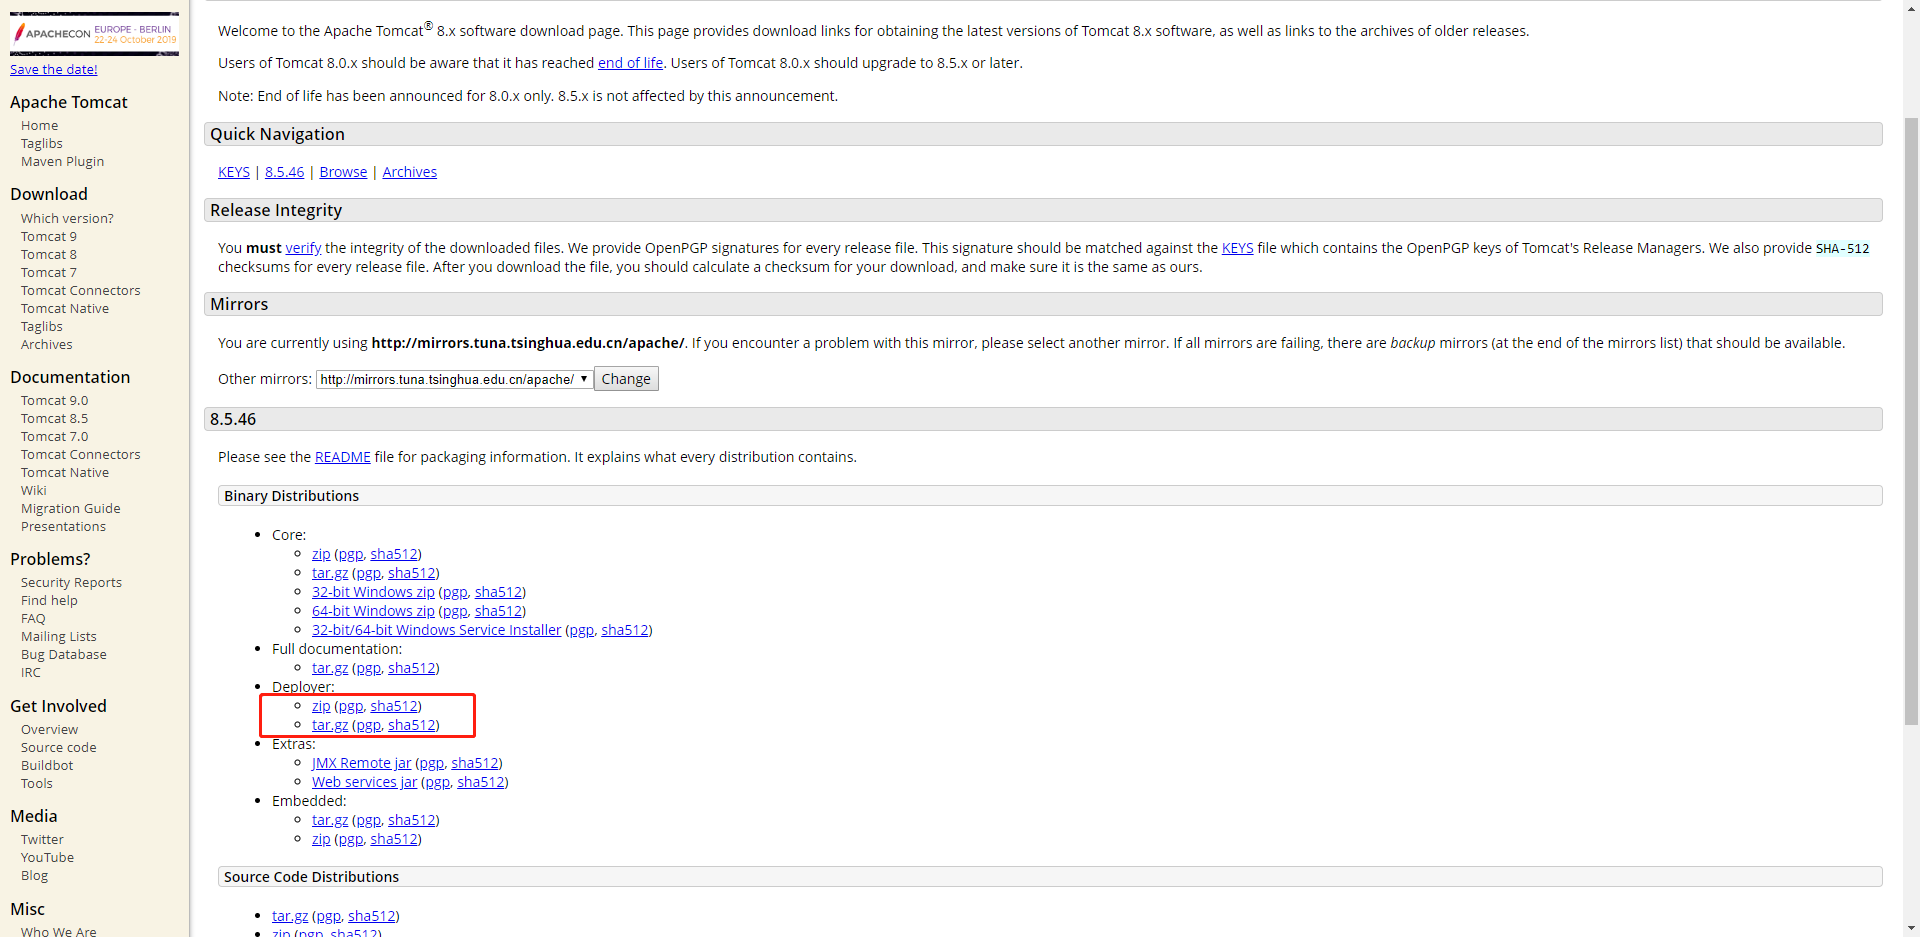The width and height of the screenshot is (1920, 937).
Task: Download the Core zip distribution
Action: pyautogui.click(x=320, y=553)
